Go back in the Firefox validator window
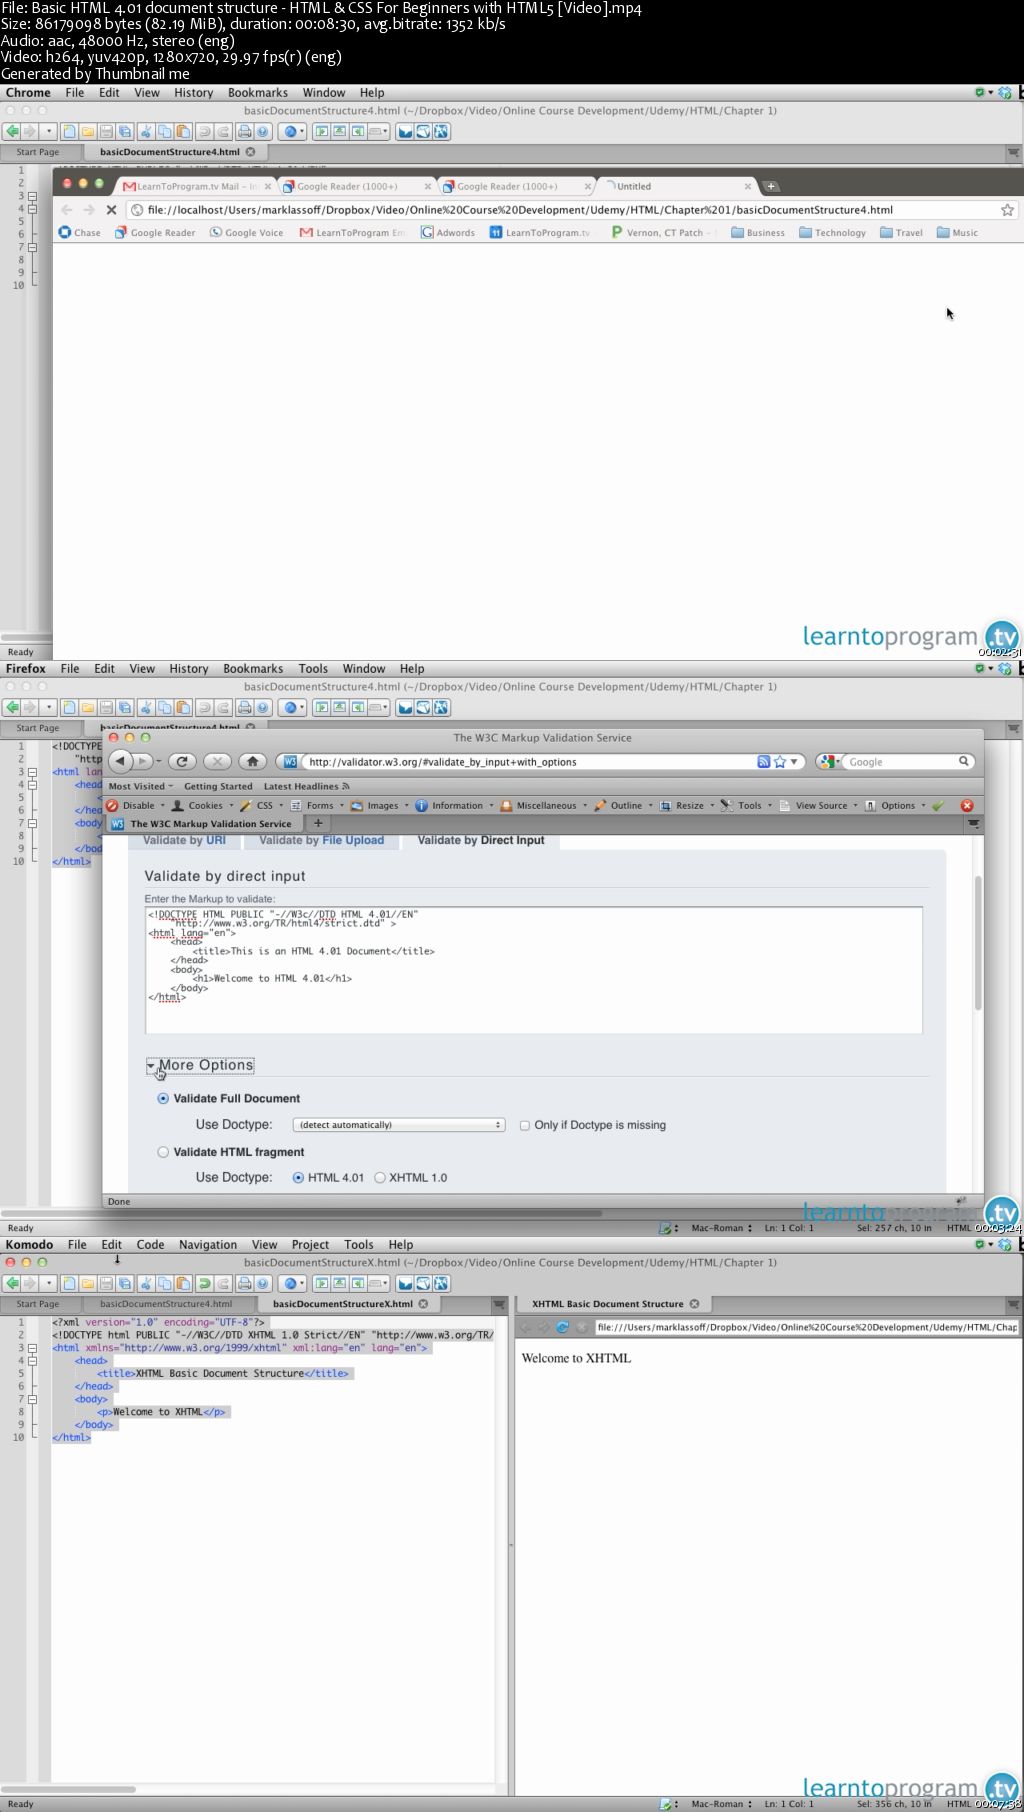Viewport: 1024px width, 1812px height. click(121, 761)
